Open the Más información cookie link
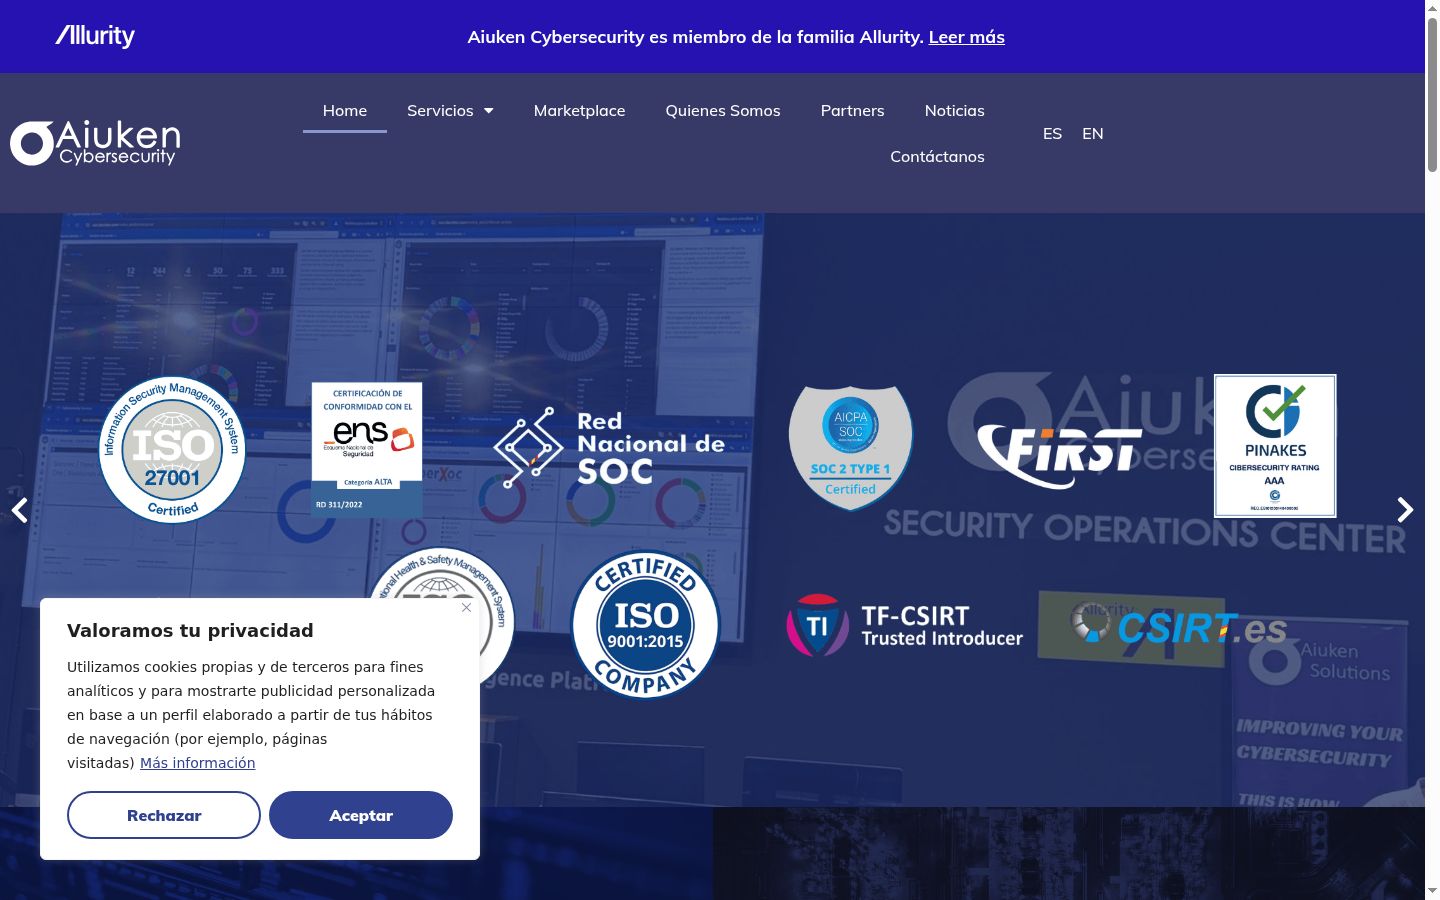This screenshot has width=1440, height=900. click(198, 763)
